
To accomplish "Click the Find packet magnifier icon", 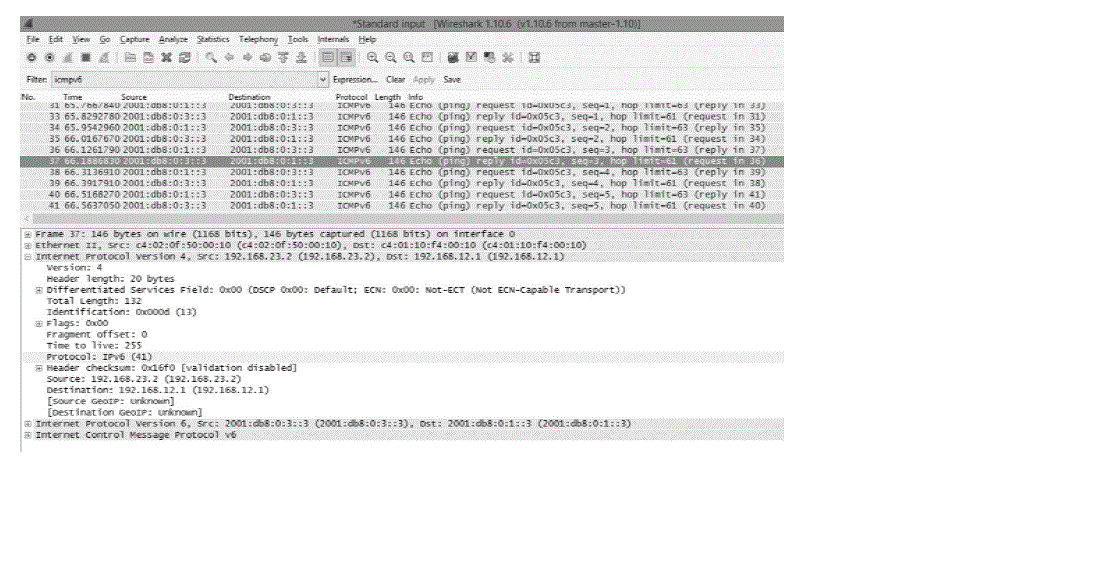I will point(212,58).
